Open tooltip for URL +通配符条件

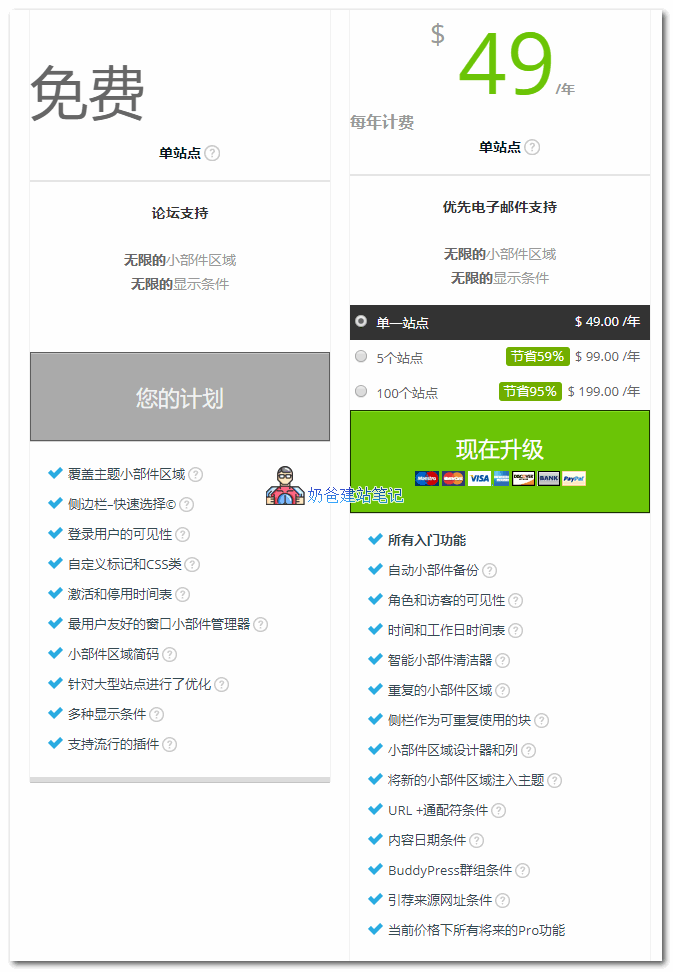[498, 811]
